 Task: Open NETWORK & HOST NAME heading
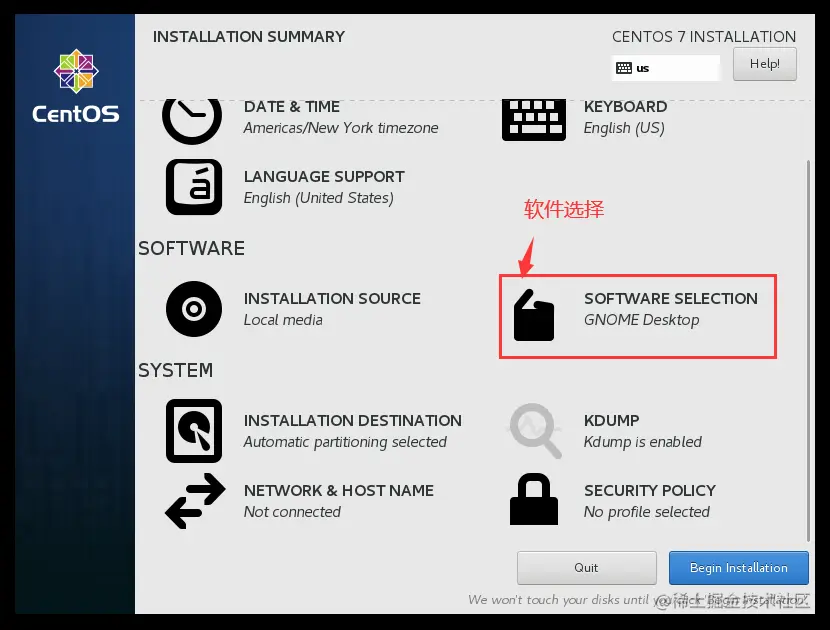[339, 490]
